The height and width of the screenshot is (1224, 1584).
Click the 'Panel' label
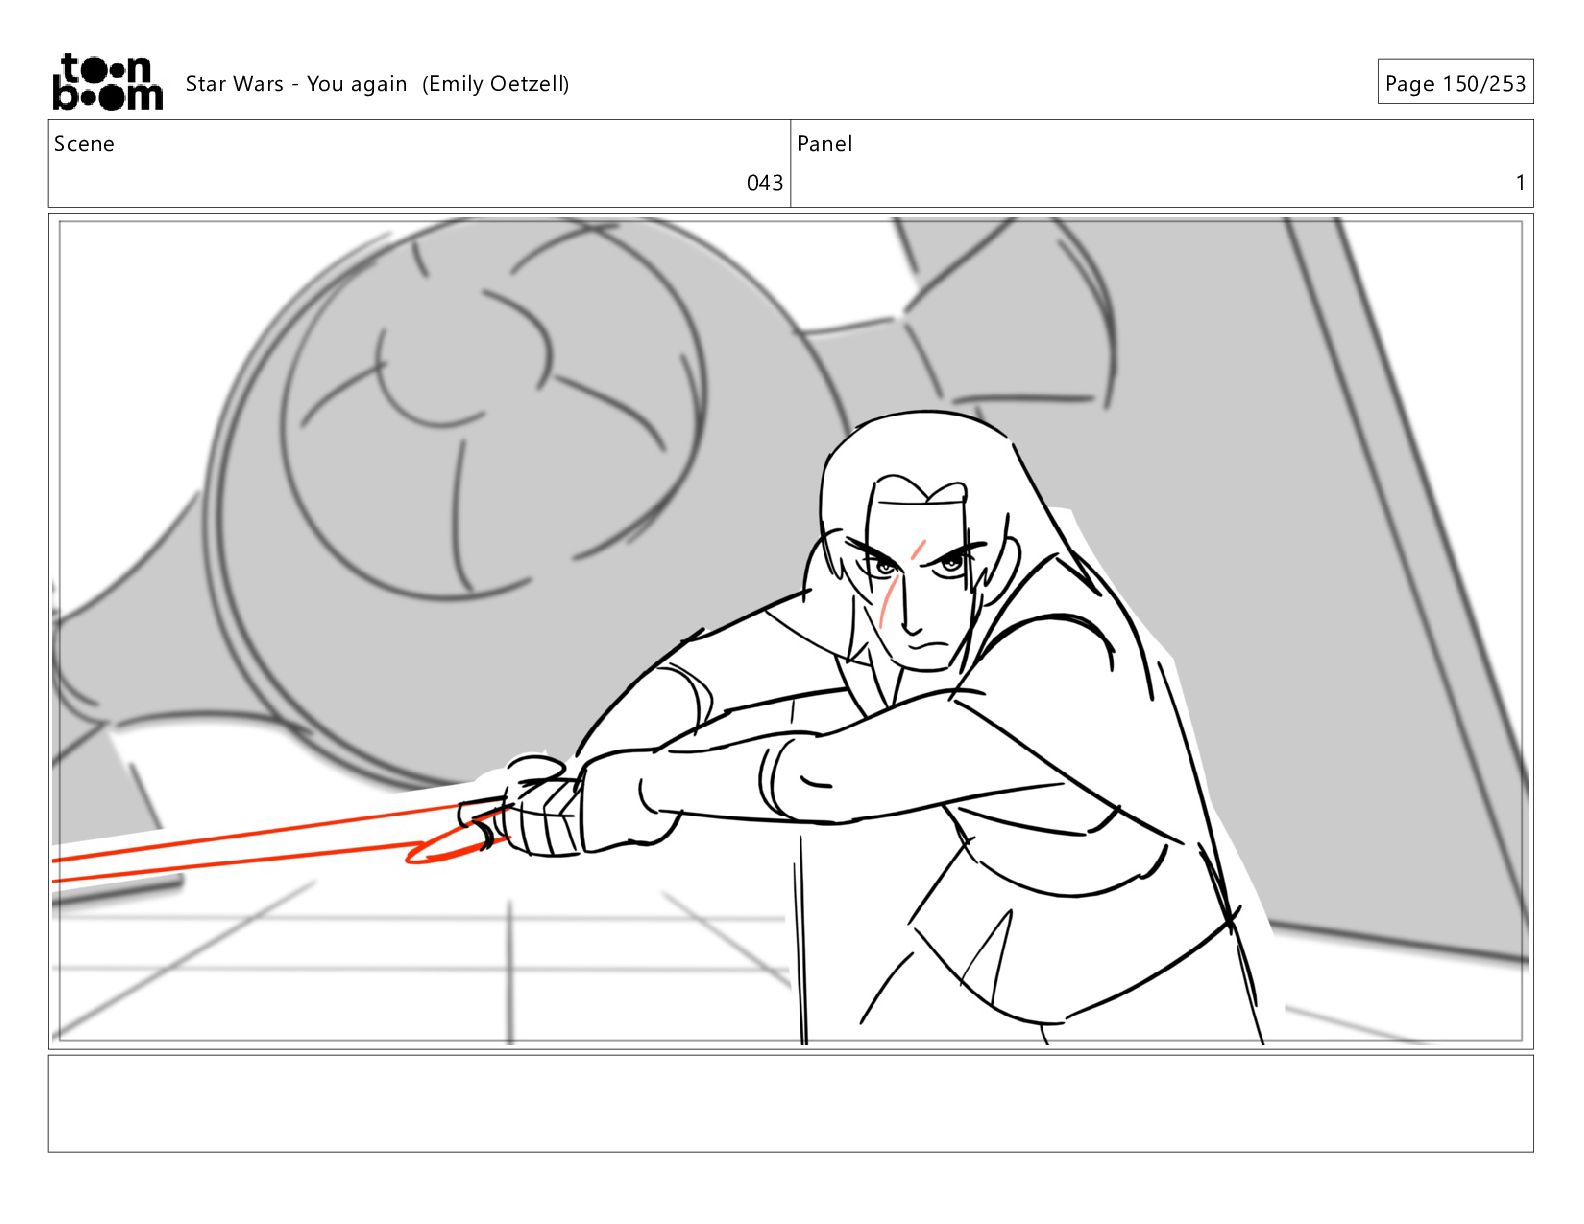825,144
